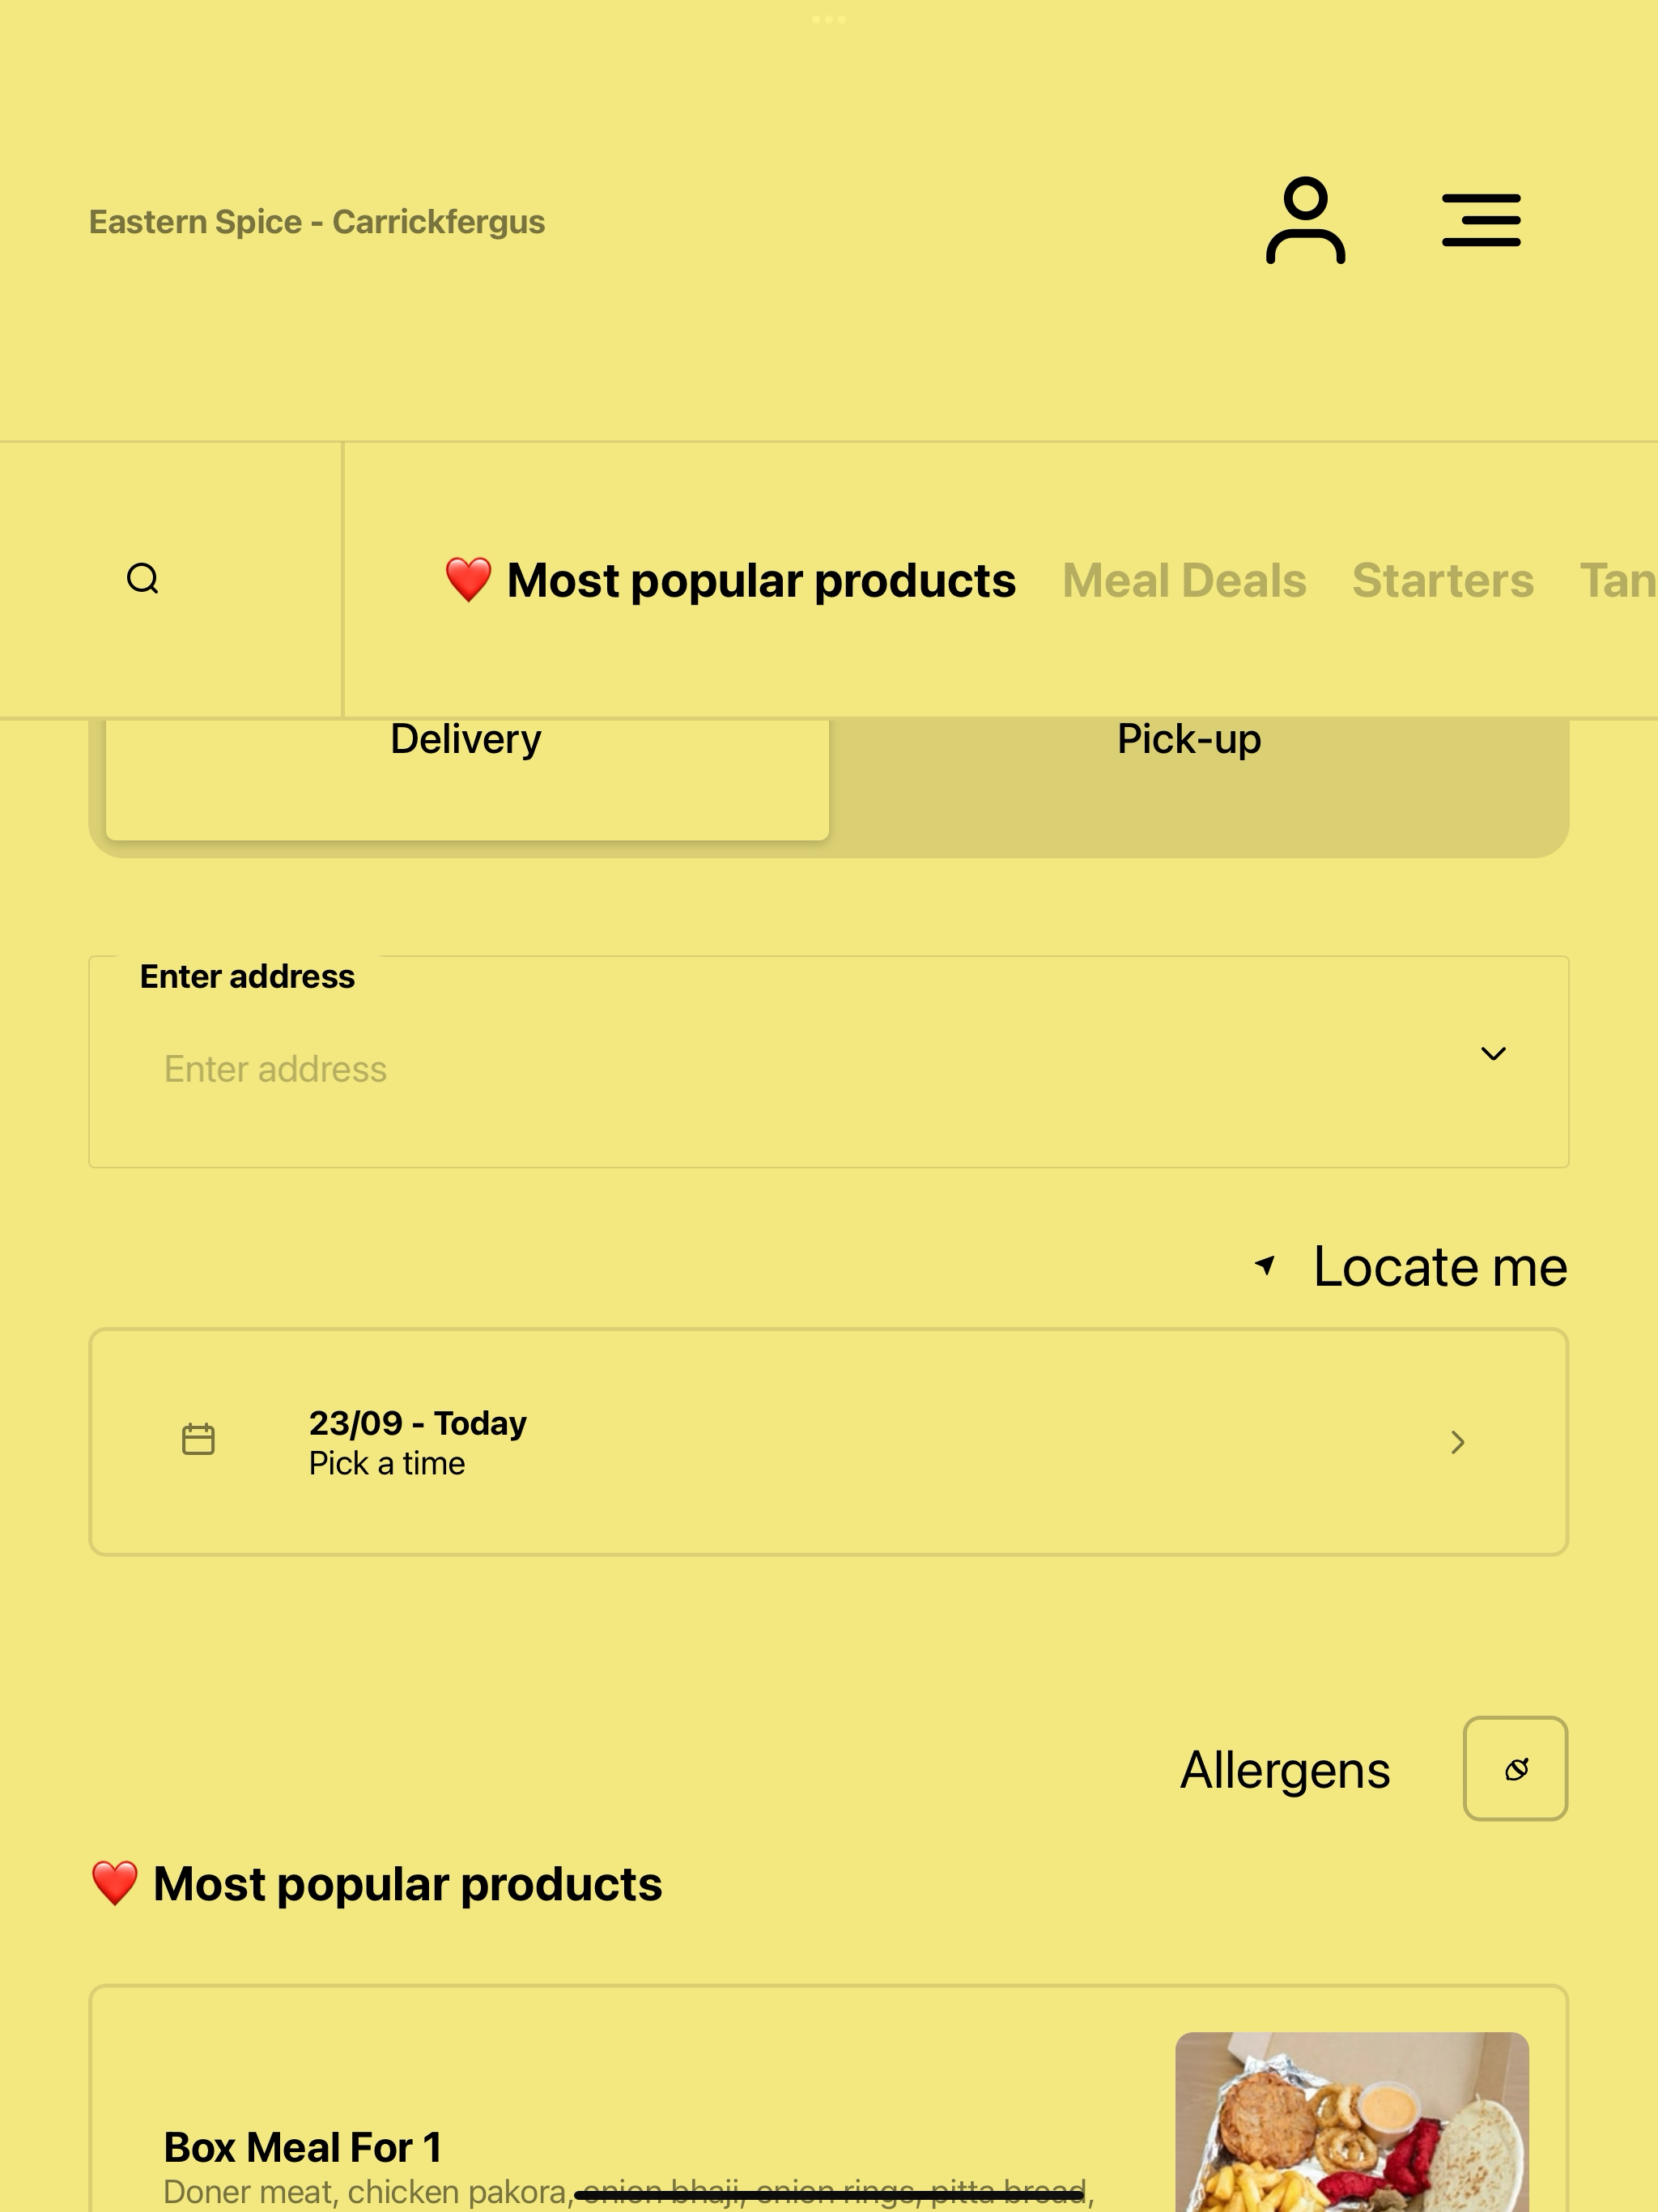1658x2212 pixels.
Task: Select the Most popular products tab
Action: pyautogui.click(x=730, y=581)
